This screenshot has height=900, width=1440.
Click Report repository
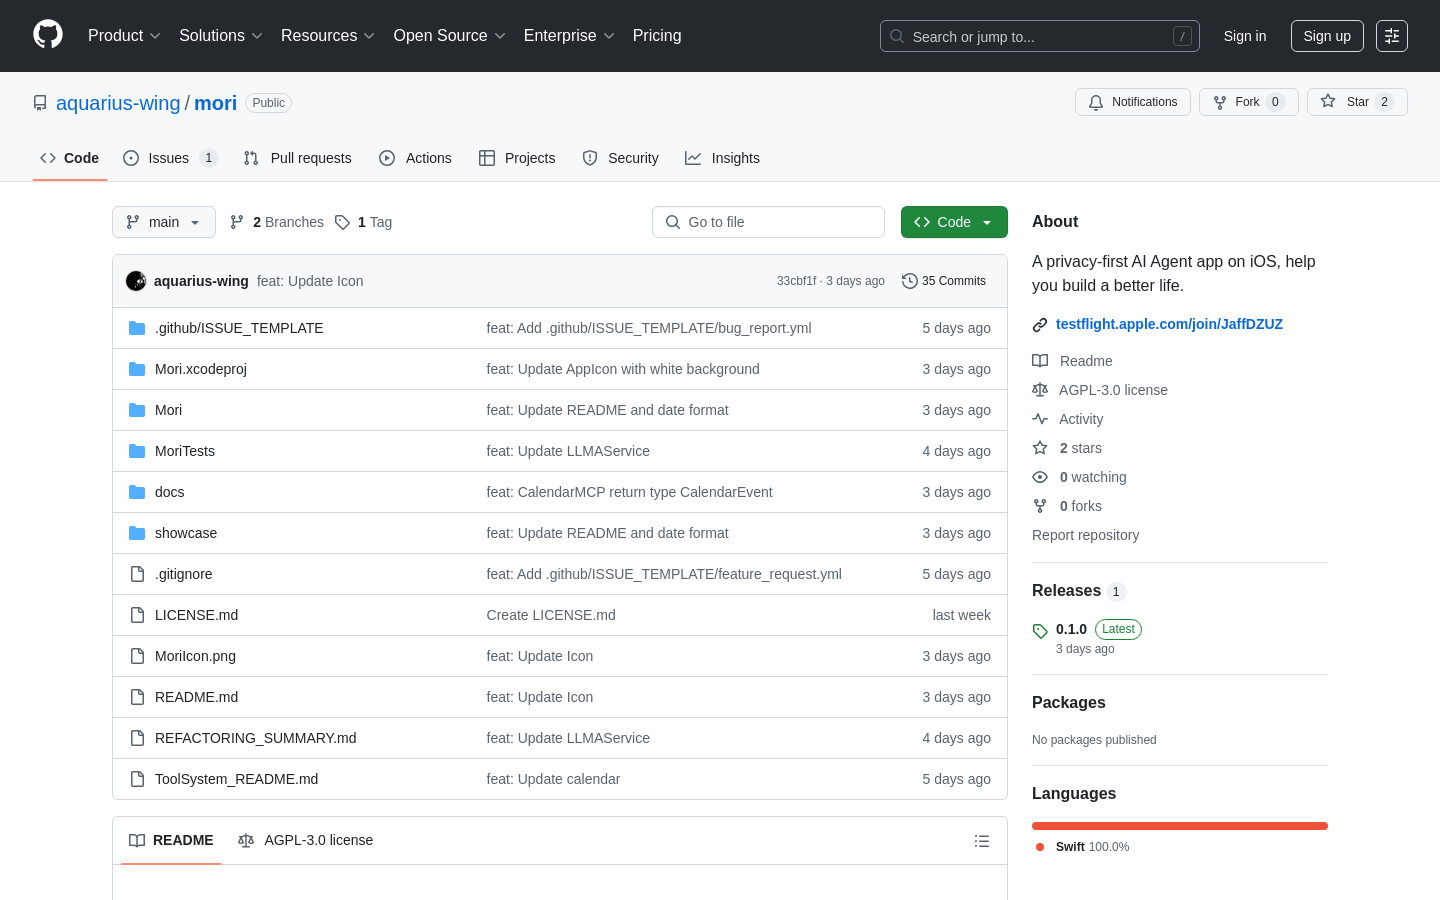(1085, 535)
